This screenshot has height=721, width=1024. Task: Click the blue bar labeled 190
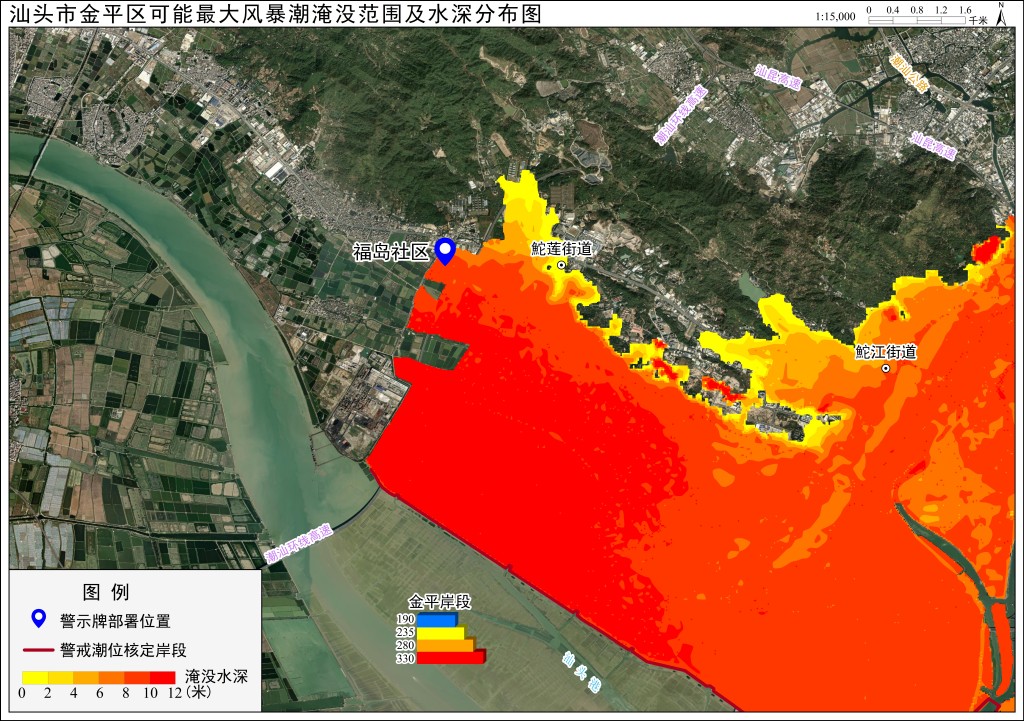coord(437,619)
